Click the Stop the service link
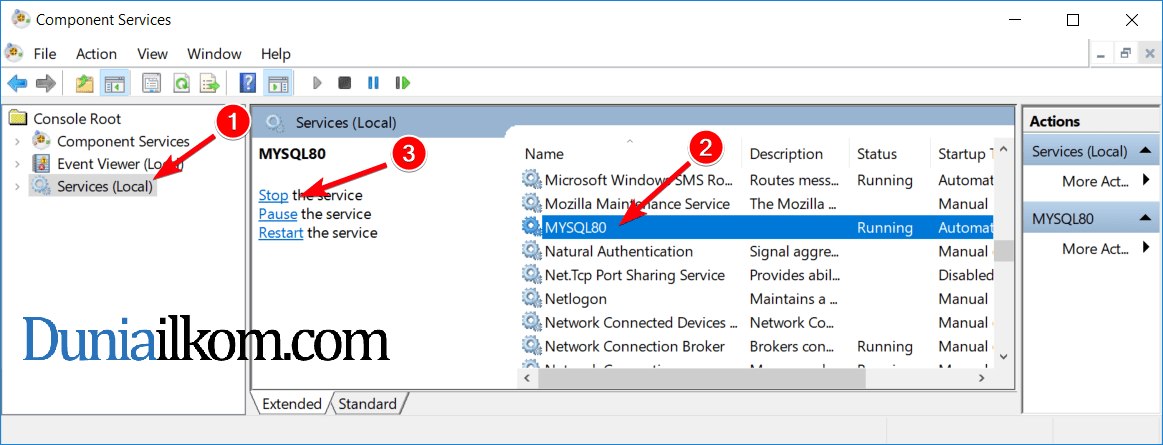 point(273,196)
